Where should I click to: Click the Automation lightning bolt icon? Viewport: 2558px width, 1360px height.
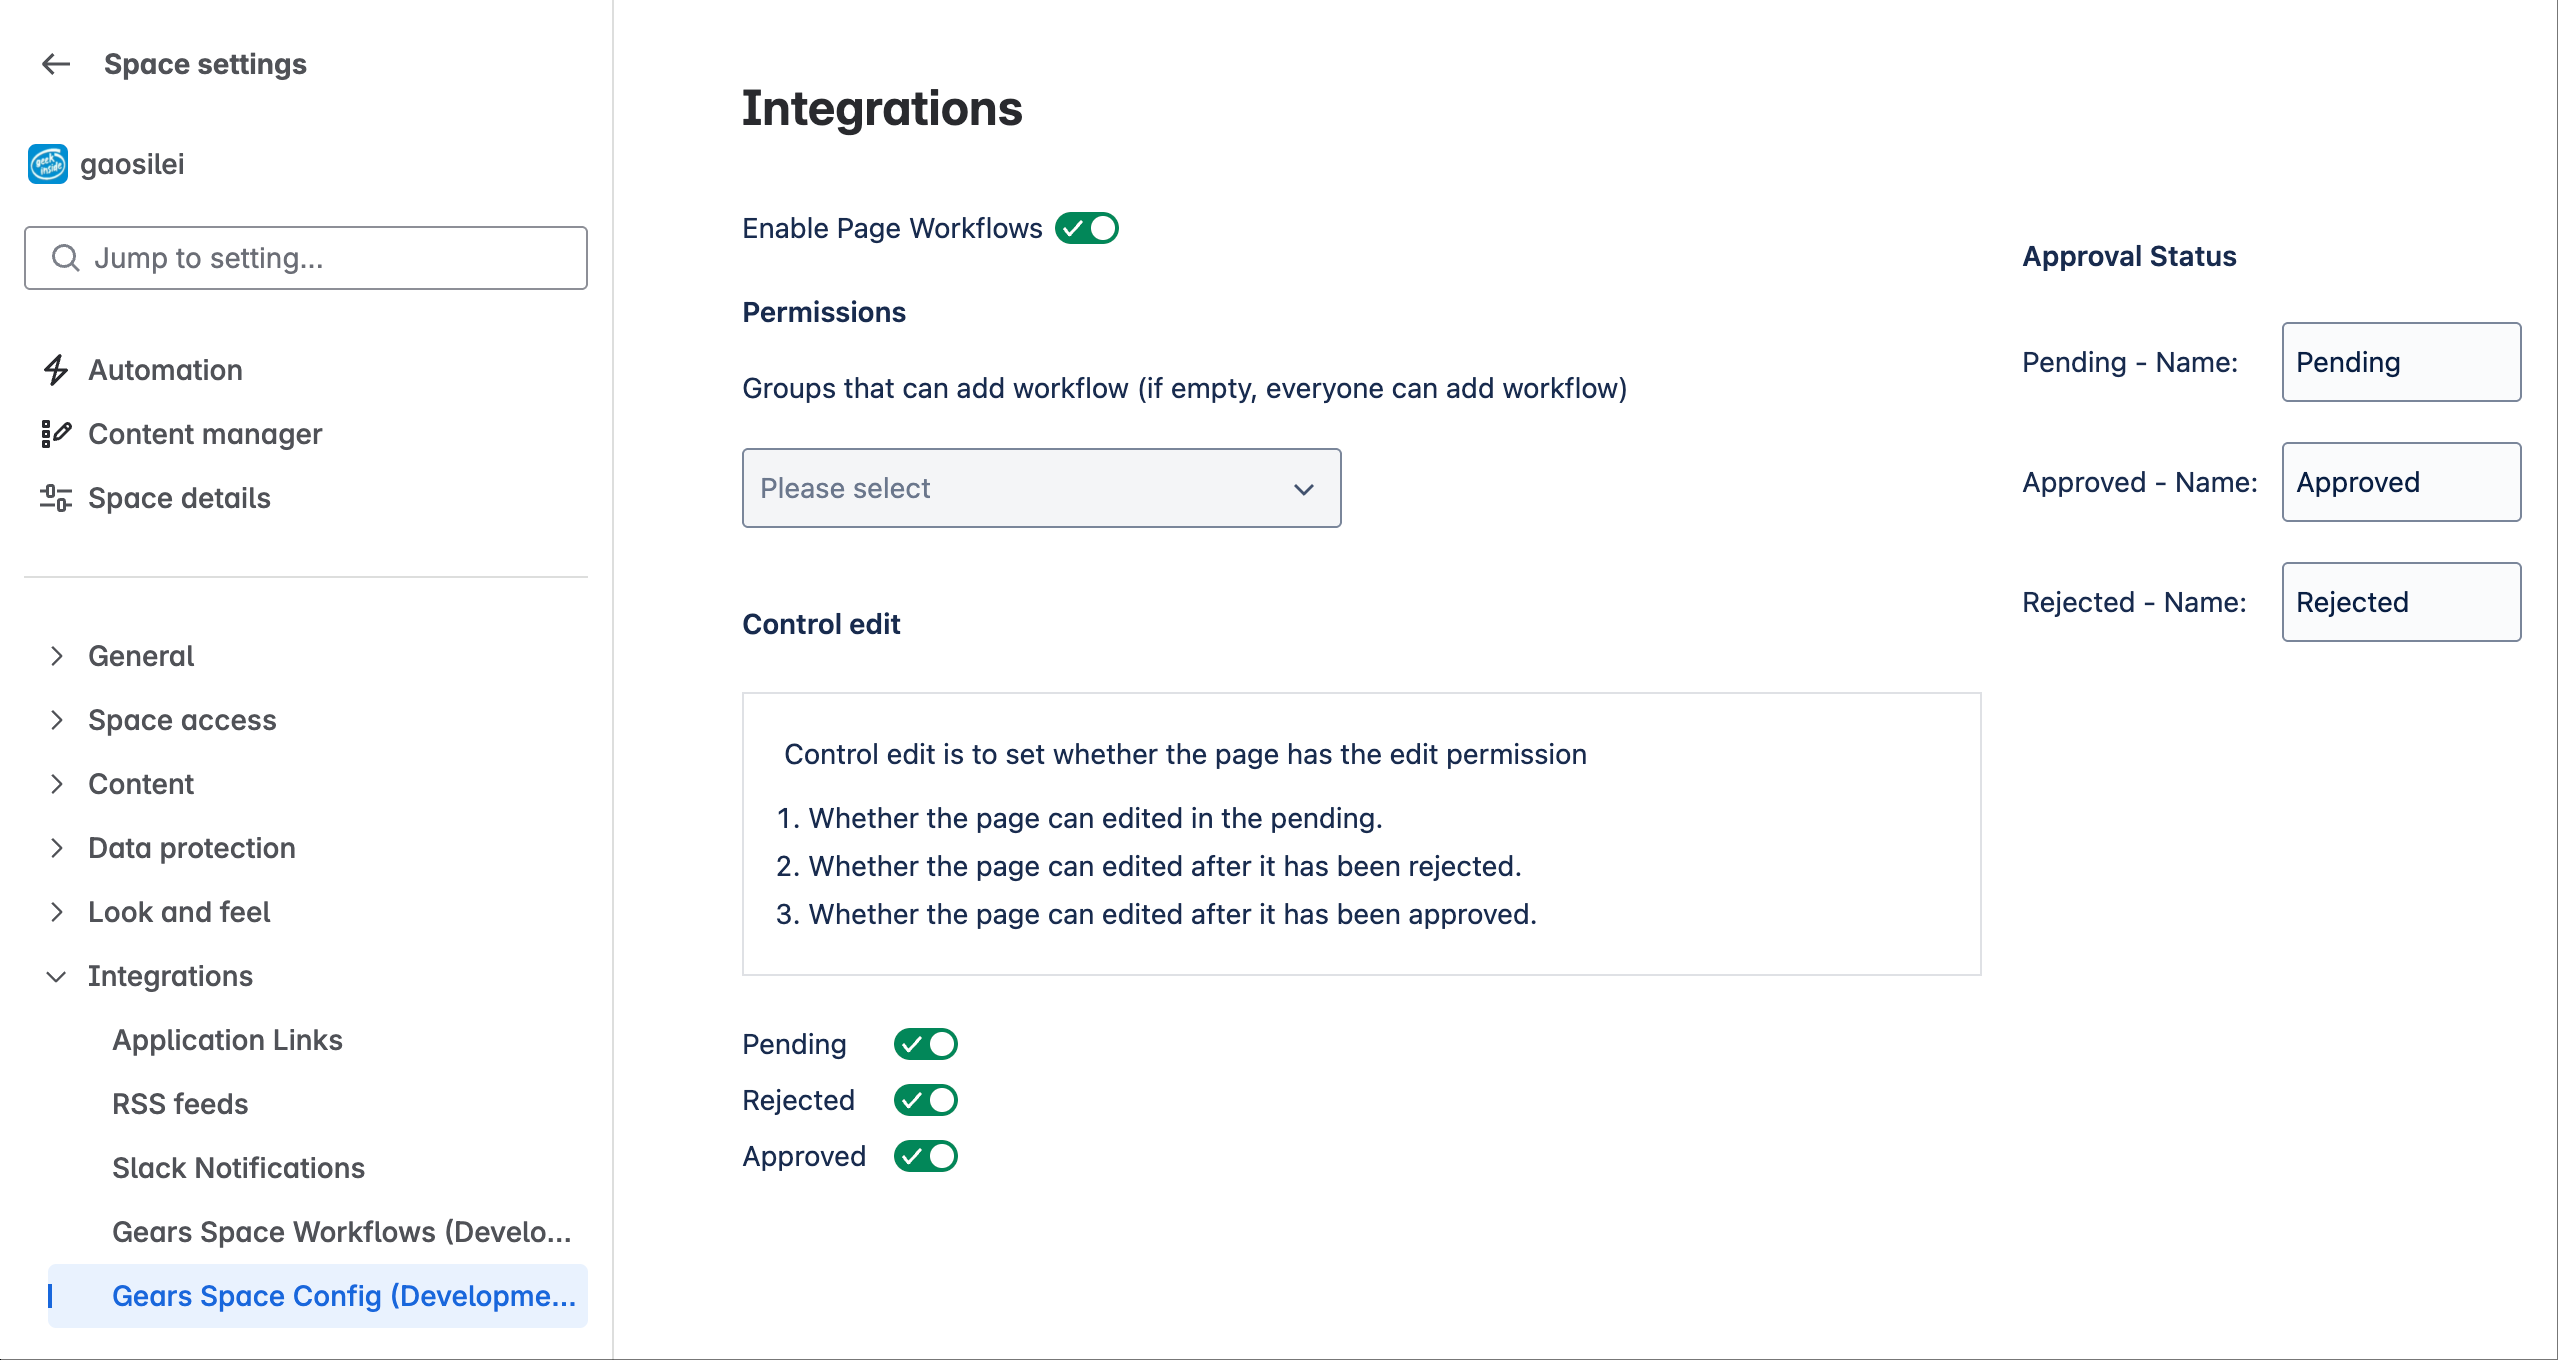[x=56, y=370]
